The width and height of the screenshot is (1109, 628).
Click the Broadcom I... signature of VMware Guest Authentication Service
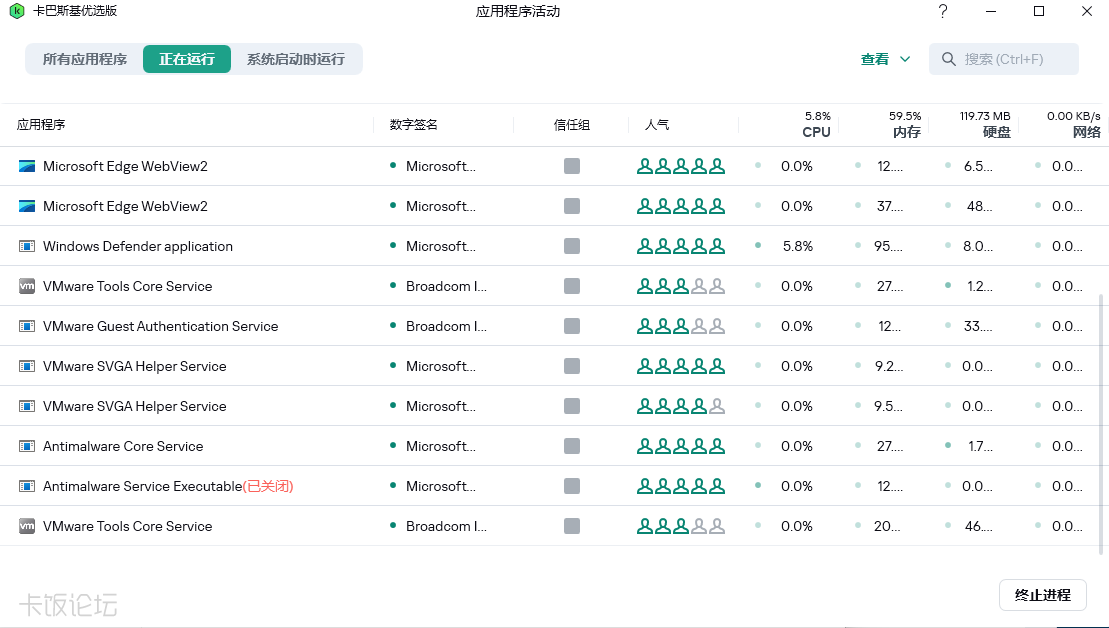(446, 326)
